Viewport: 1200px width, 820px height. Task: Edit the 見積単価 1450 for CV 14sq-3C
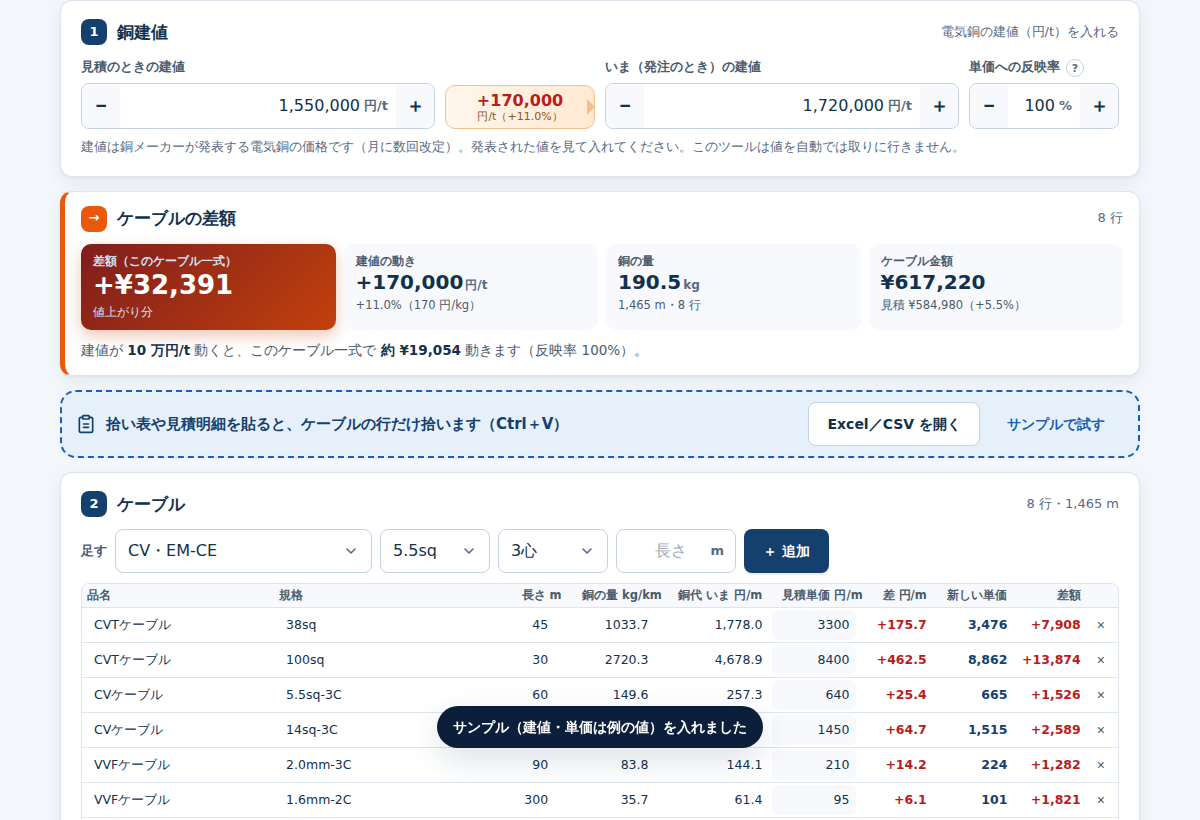(814, 730)
